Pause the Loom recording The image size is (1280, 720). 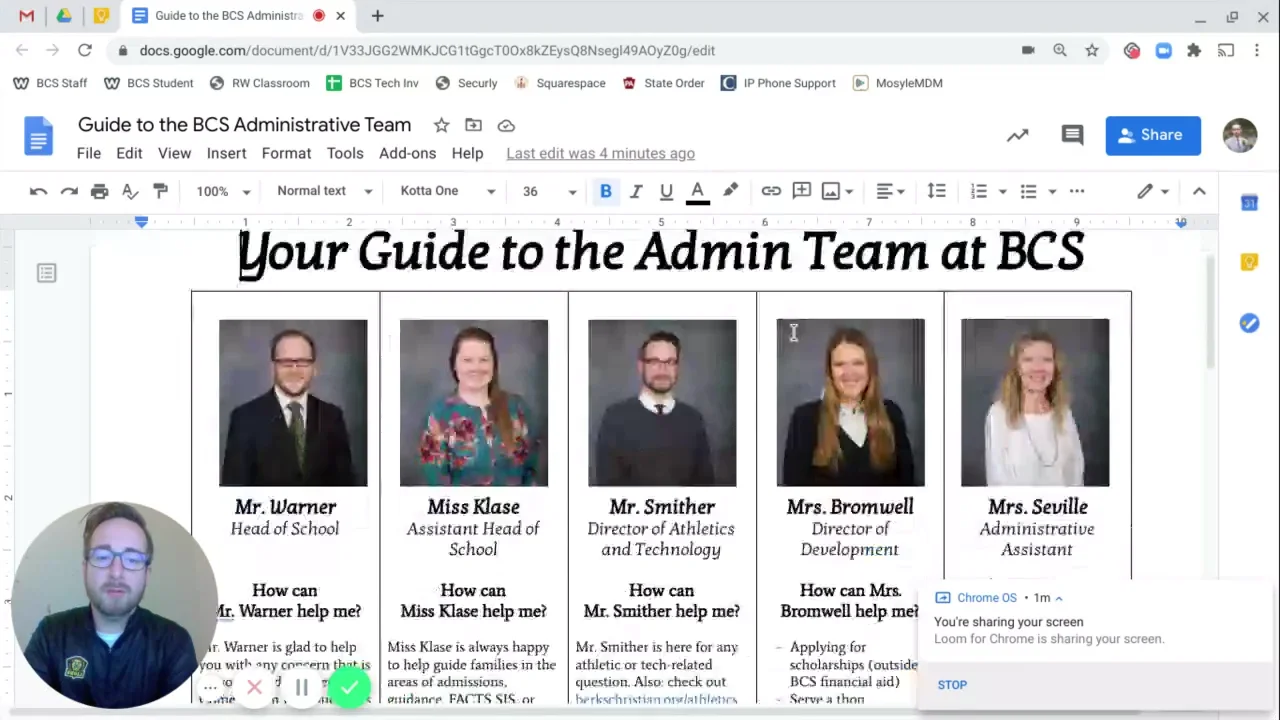click(x=301, y=687)
